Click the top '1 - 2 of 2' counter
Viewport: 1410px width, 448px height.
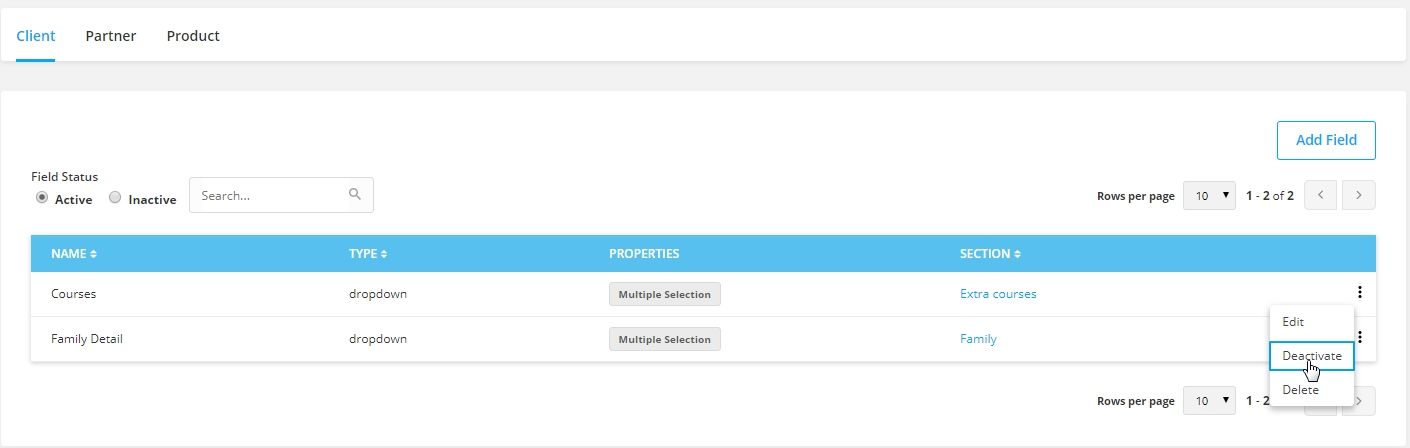pos(1270,196)
